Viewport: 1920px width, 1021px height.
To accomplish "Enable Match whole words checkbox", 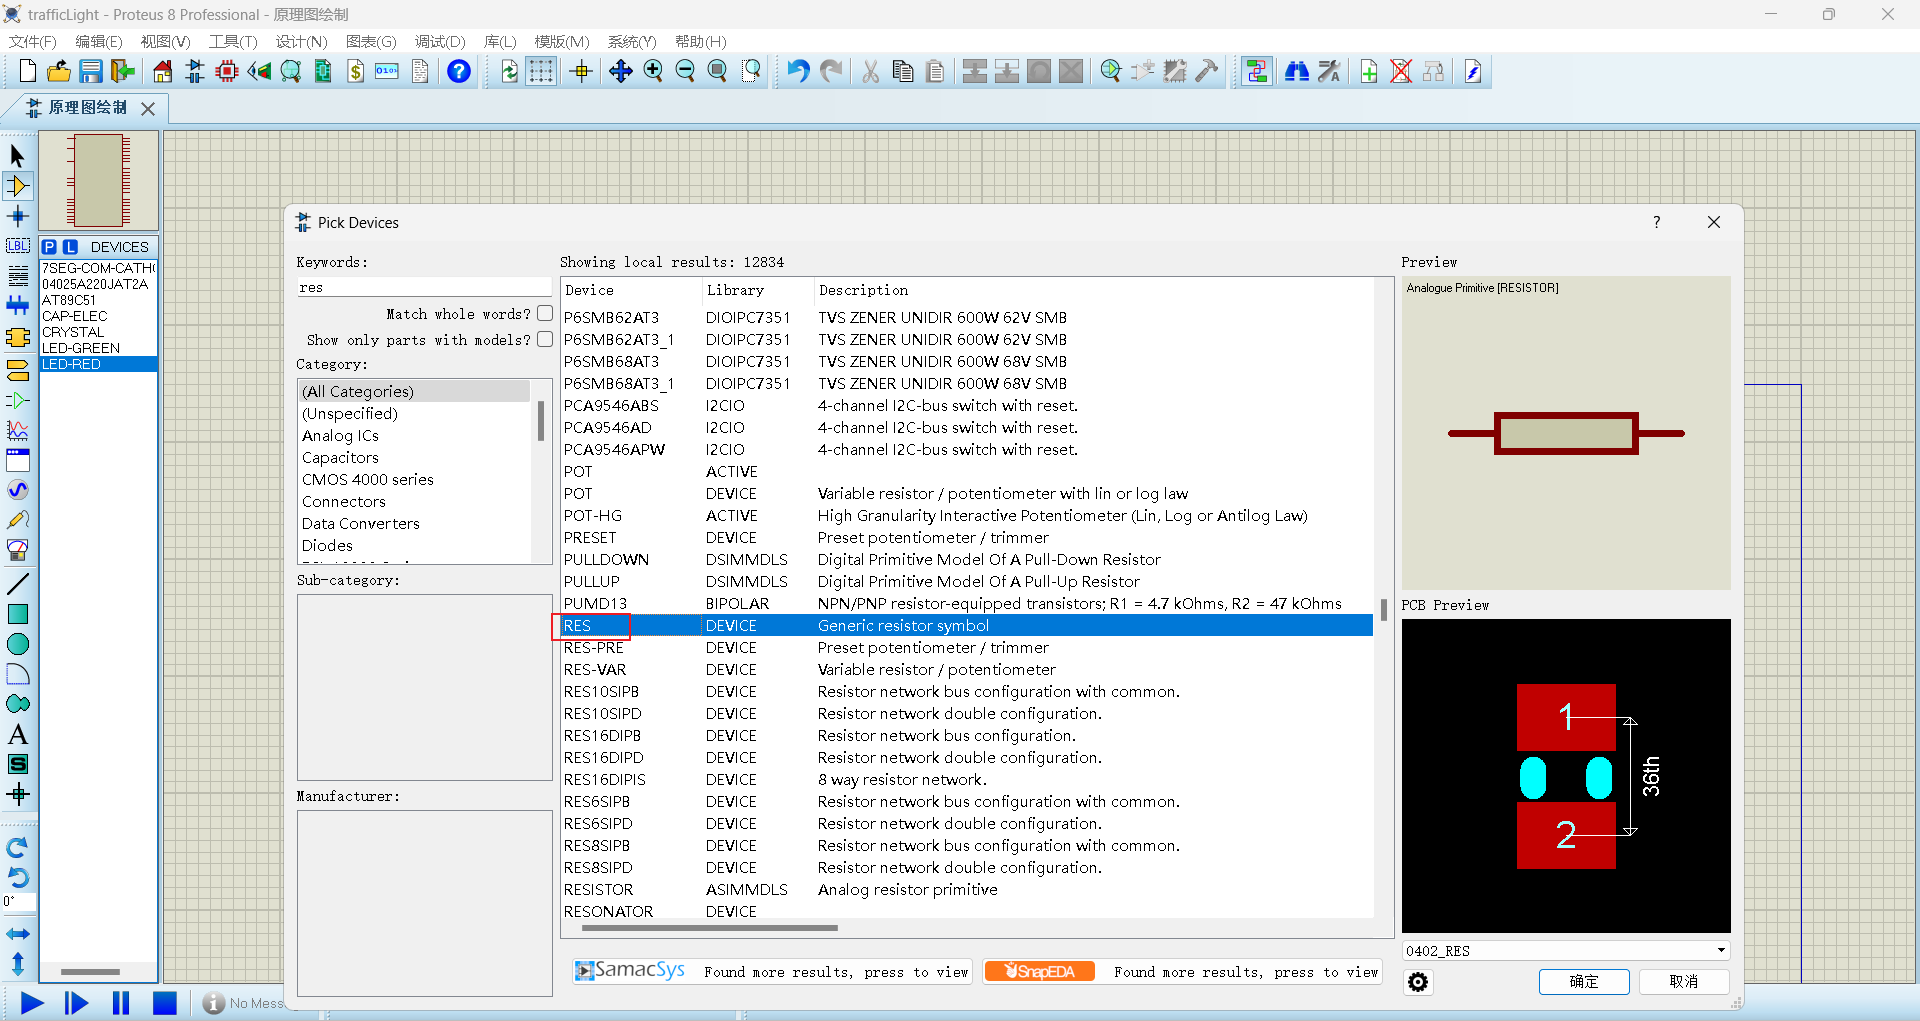I will pyautogui.click(x=545, y=313).
